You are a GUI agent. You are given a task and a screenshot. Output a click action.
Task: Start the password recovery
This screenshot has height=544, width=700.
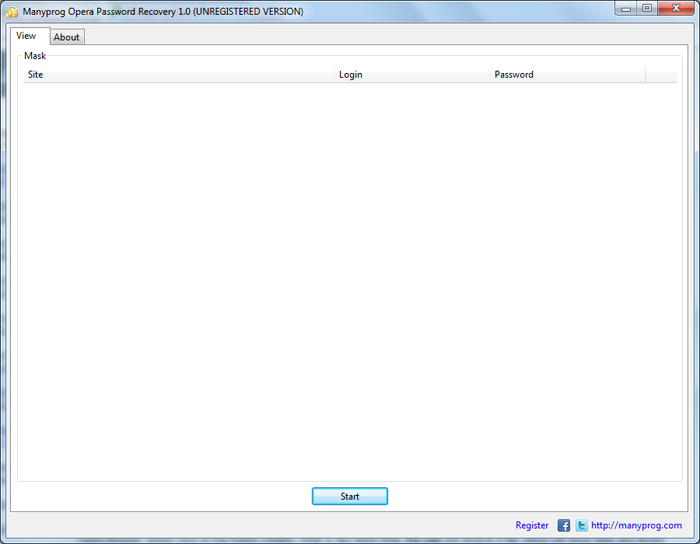click(x=350, y=496)
